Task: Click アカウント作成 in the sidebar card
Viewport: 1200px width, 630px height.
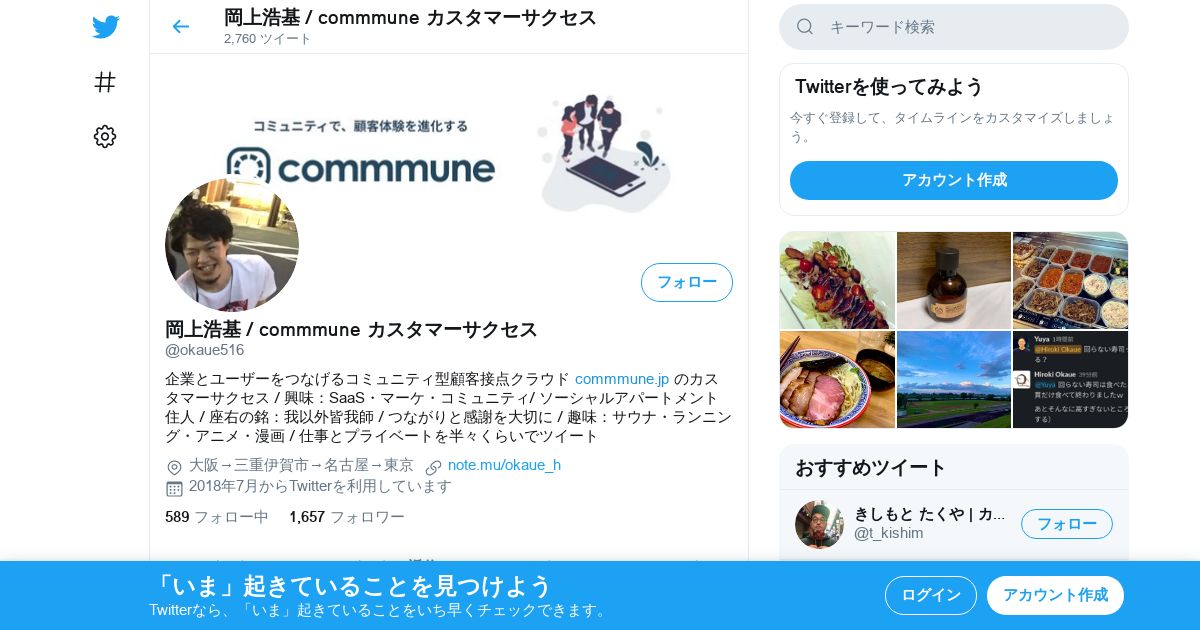Action: (x=954, y=180)
